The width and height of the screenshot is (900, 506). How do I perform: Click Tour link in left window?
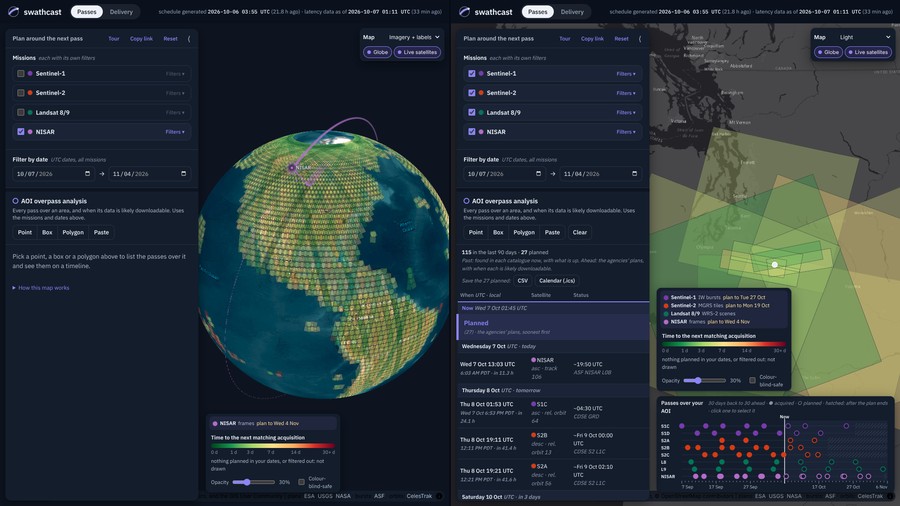[x=114, y=38]
